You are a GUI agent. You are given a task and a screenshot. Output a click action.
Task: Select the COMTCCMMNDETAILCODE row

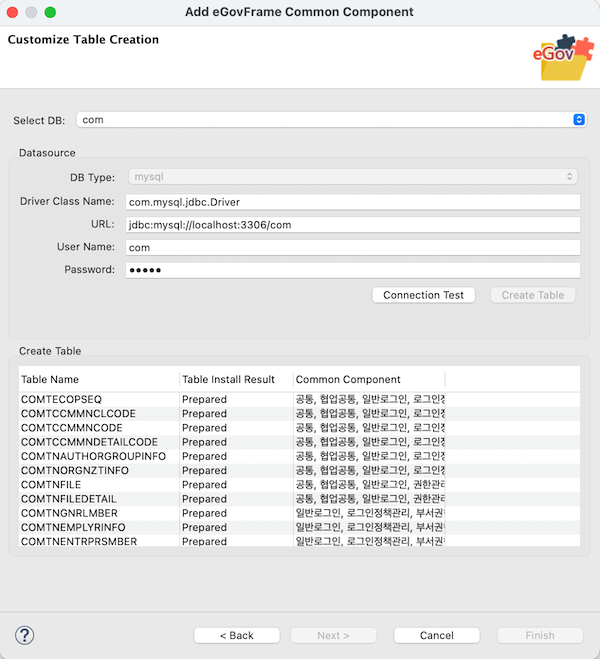[300, 442]
